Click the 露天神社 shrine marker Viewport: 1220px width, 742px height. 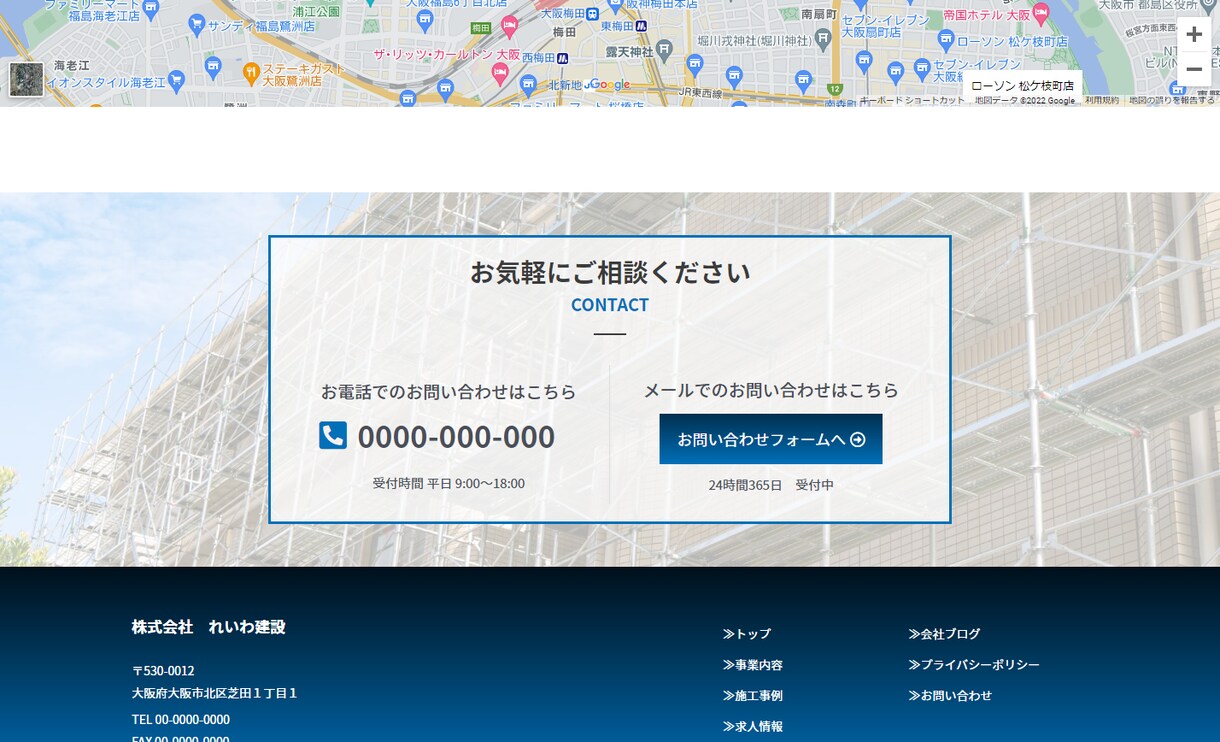click(x=663, y=50)
